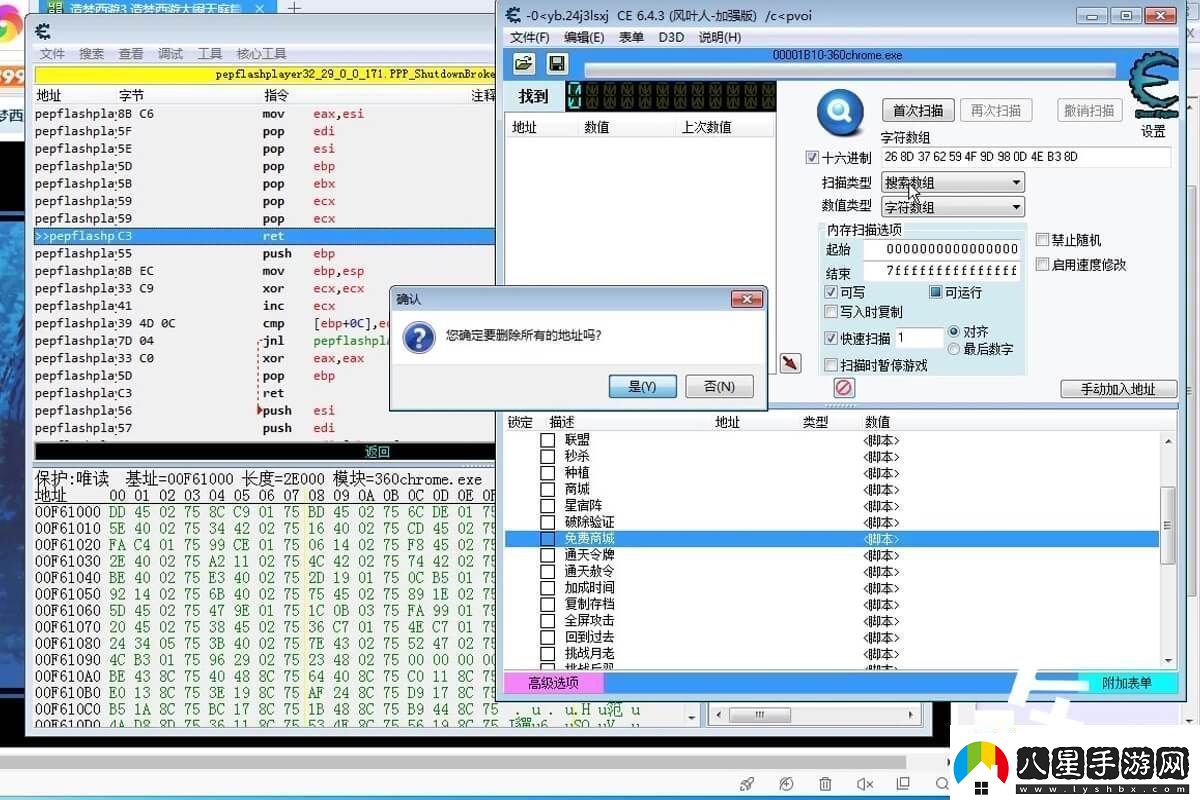Select the 最后数字 radio button
This screenshot has height=800, width=1200.
(x=954, y=349)
